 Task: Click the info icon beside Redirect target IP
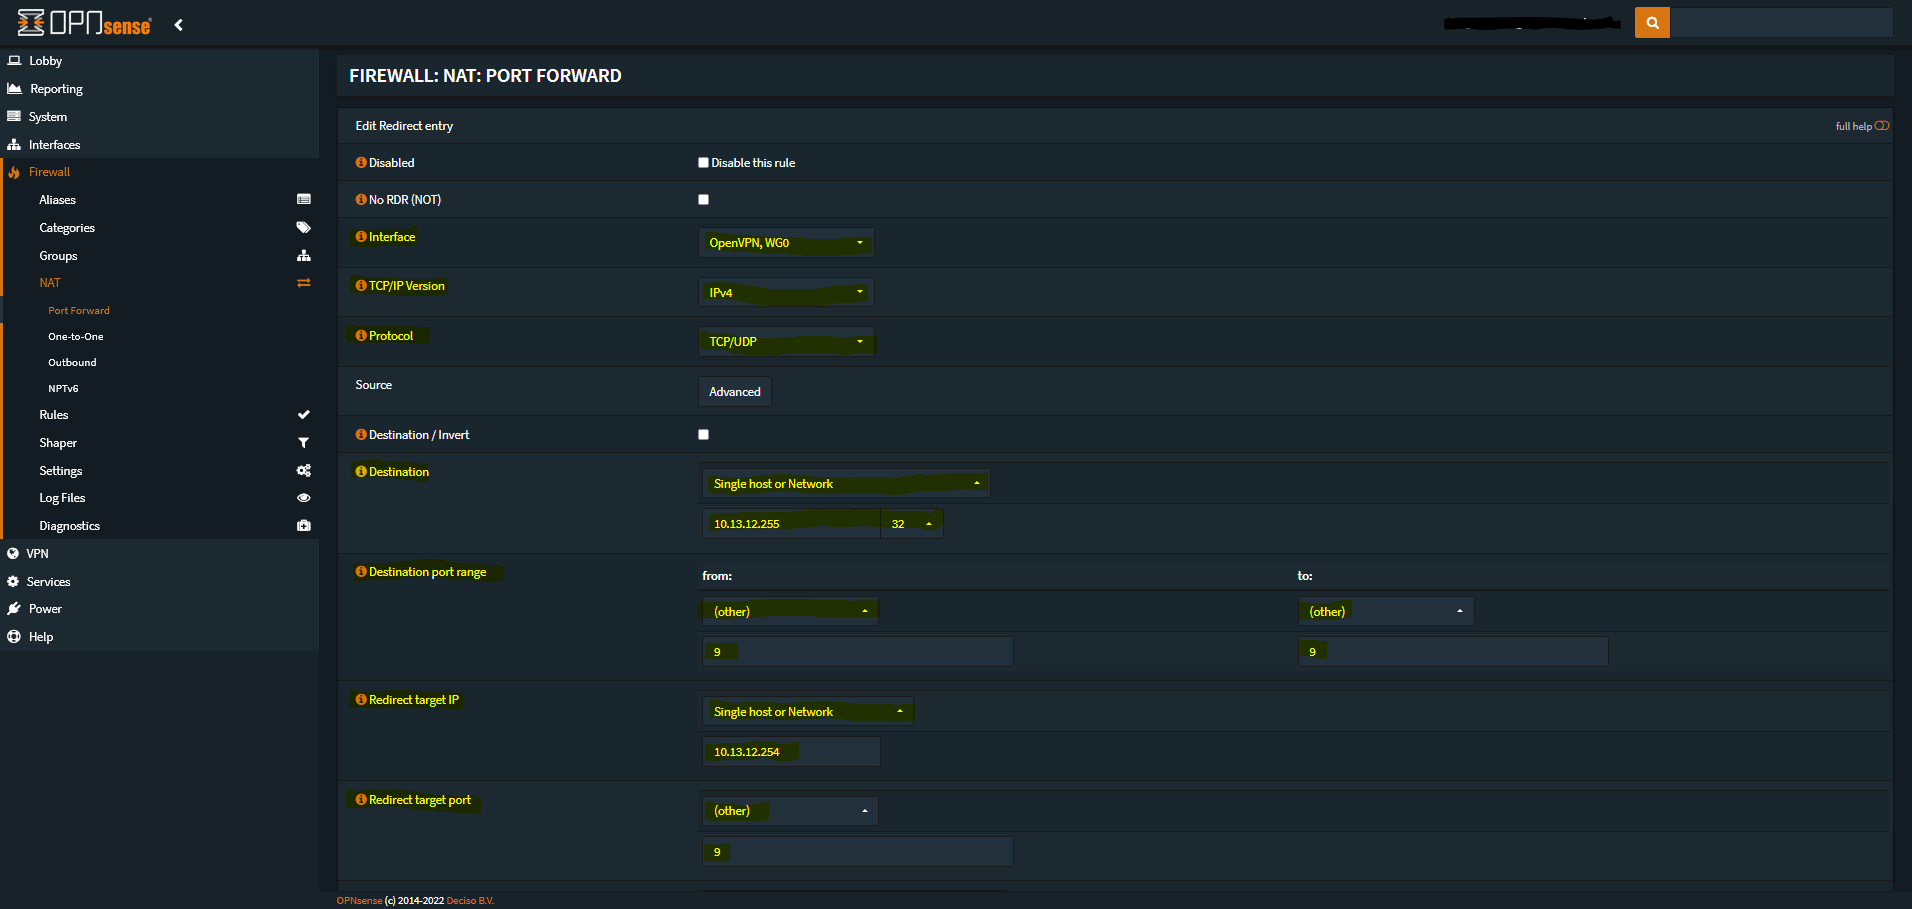coord(361,700)
